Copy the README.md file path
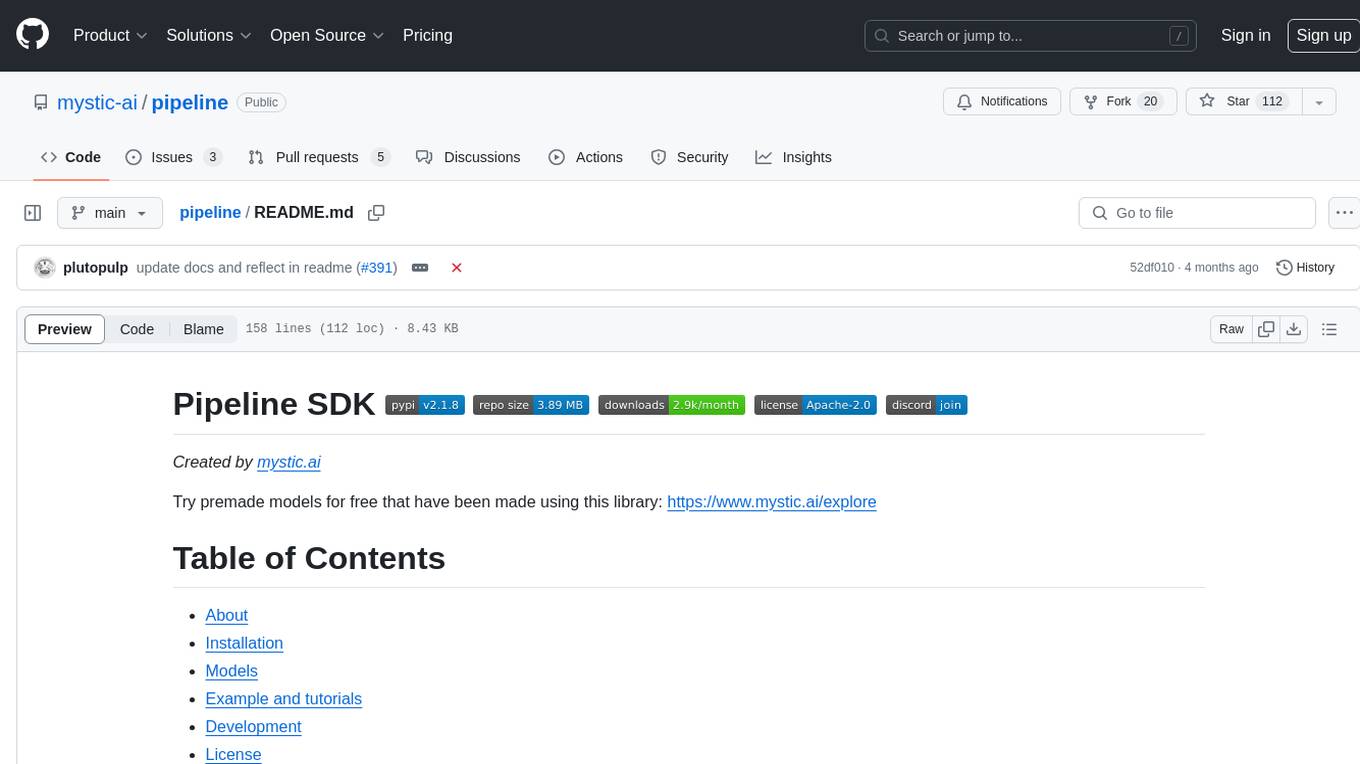 pos(376,213)
